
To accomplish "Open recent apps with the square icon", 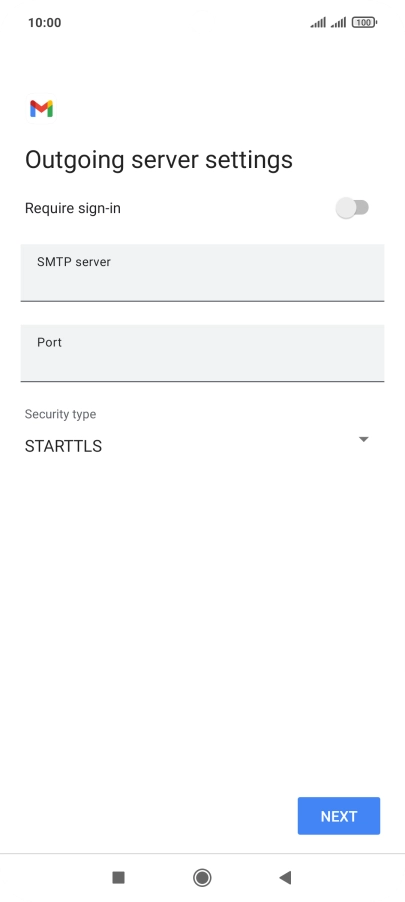I will point(119,877).
